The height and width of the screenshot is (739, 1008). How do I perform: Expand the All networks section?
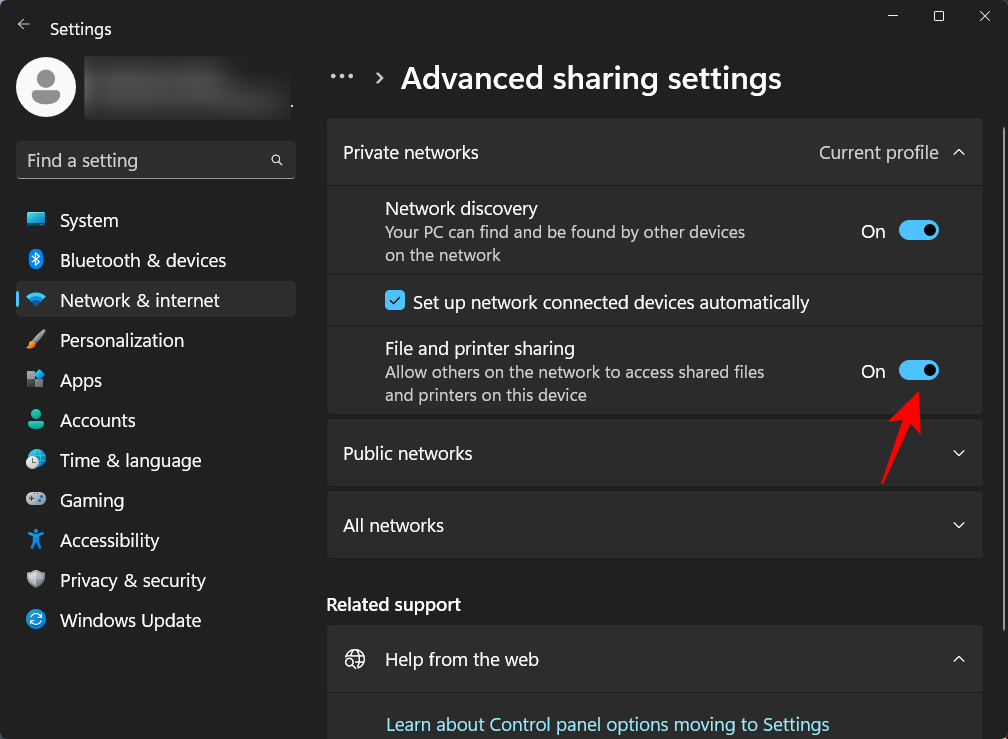click(x=959, y=525)
